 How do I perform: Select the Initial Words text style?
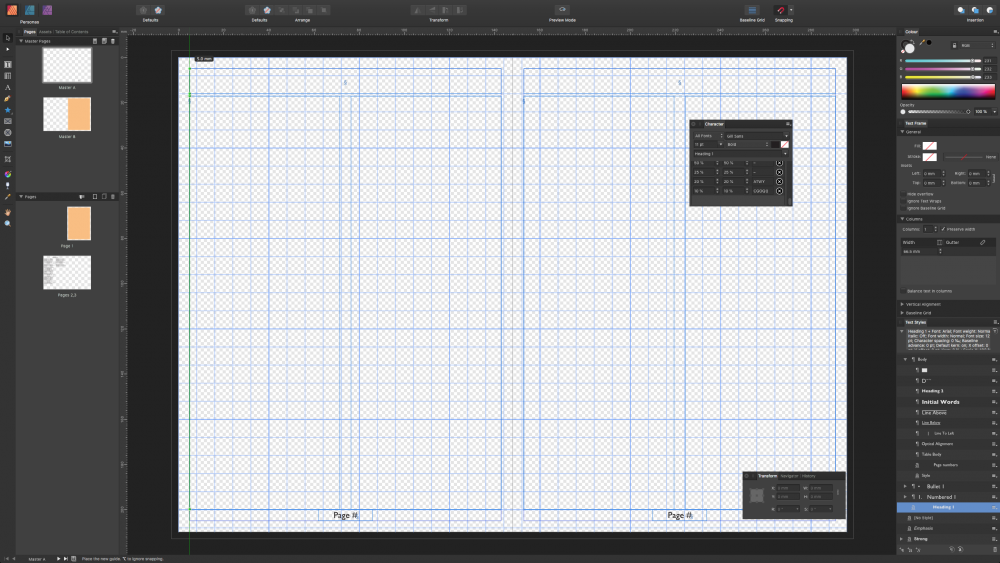(939, 402)
